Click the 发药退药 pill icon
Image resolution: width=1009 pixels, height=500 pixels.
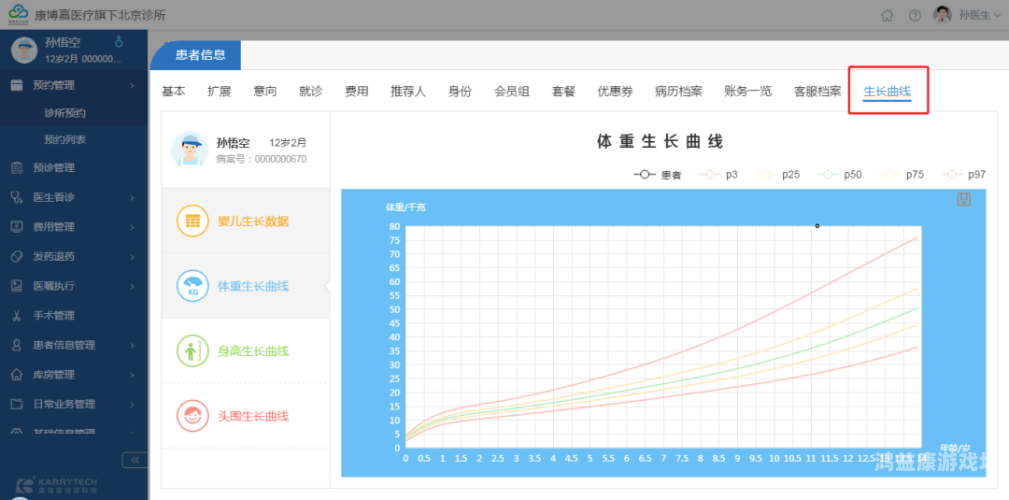(x=17, y=257)
